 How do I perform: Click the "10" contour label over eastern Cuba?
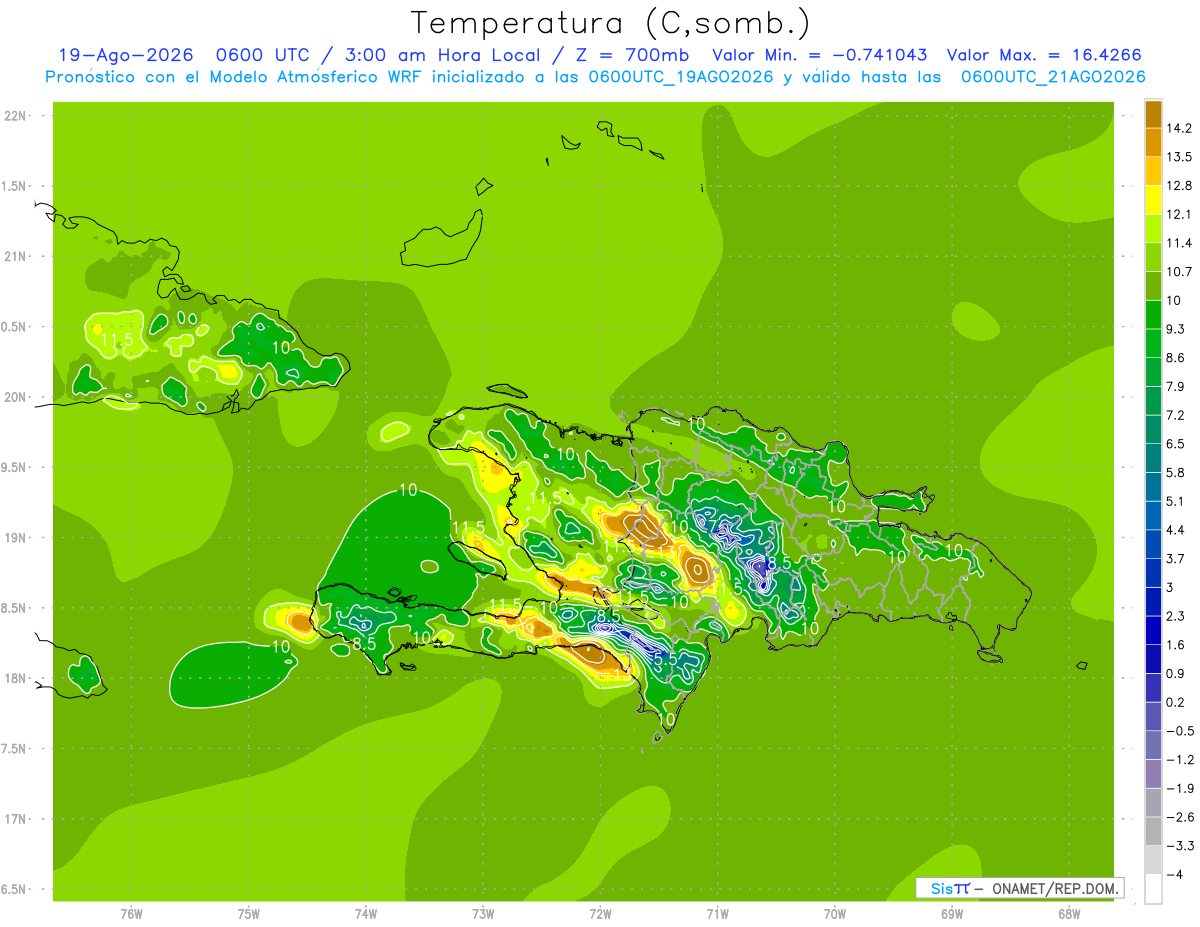click(282, 348)
